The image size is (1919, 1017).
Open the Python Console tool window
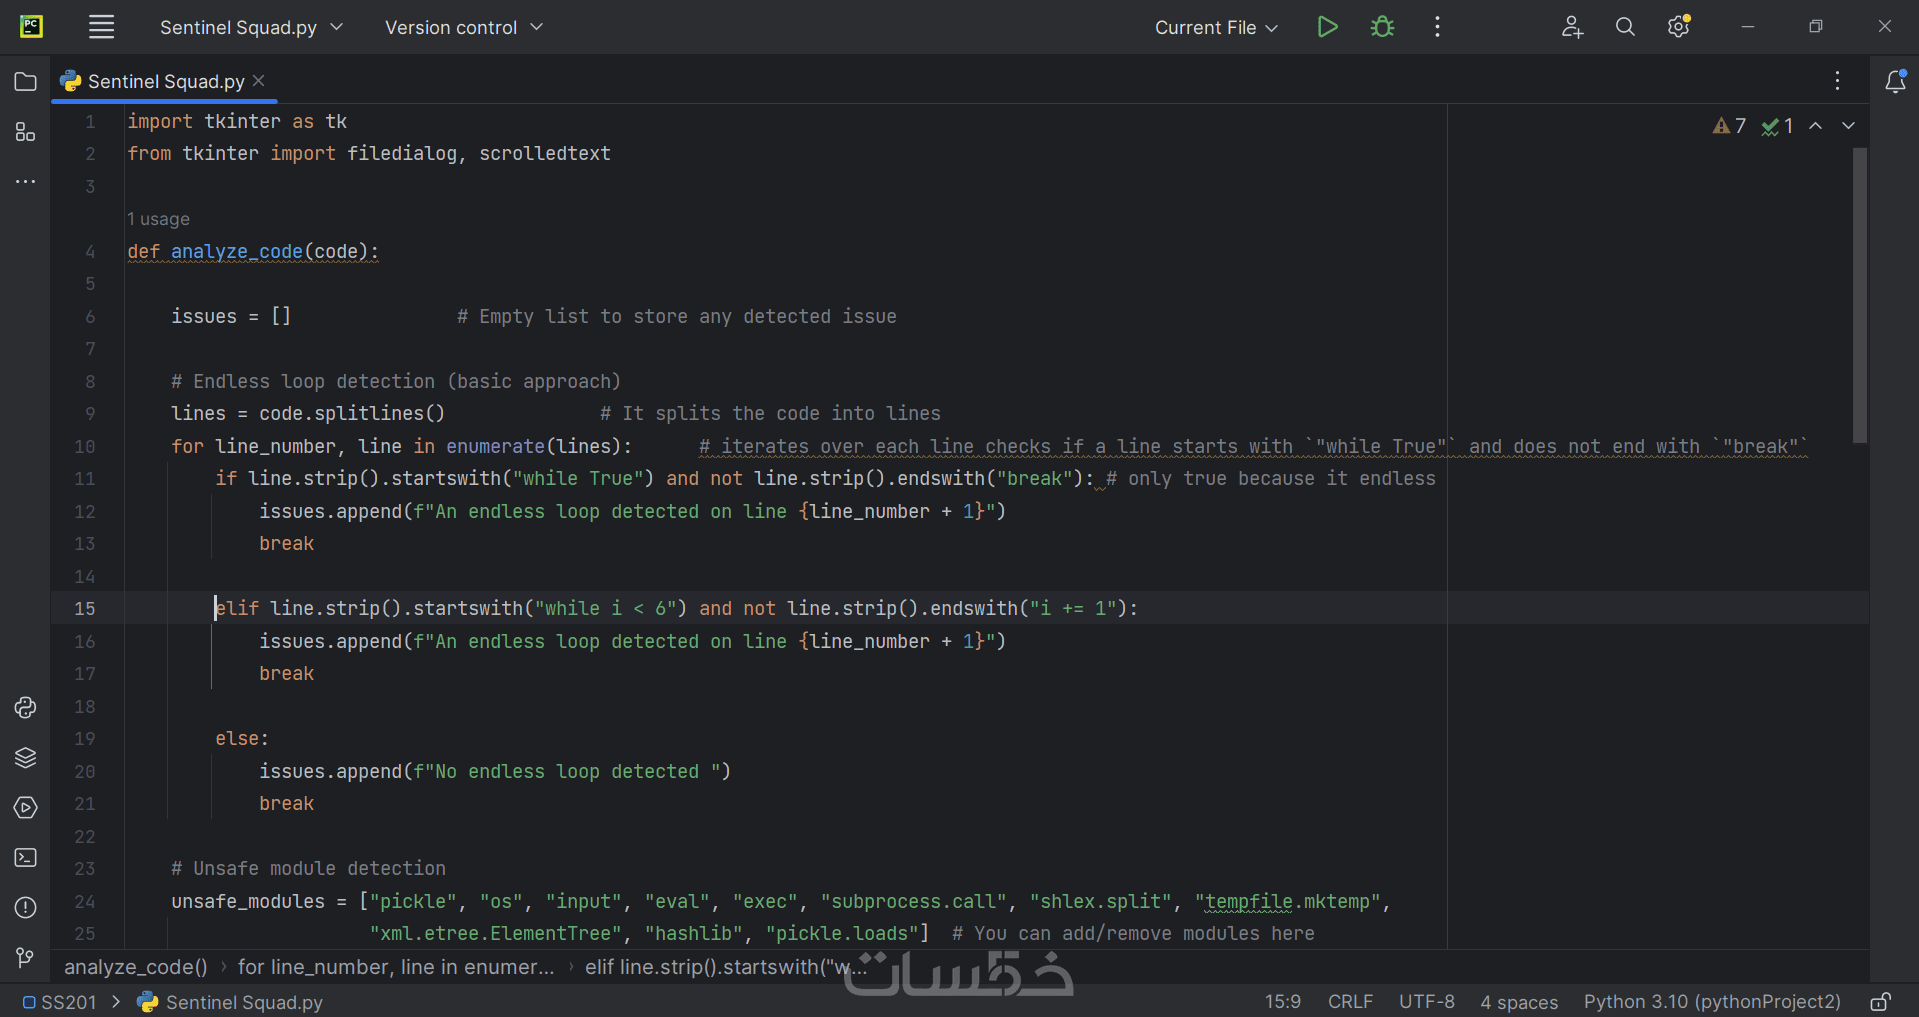(x=26, y=708)
